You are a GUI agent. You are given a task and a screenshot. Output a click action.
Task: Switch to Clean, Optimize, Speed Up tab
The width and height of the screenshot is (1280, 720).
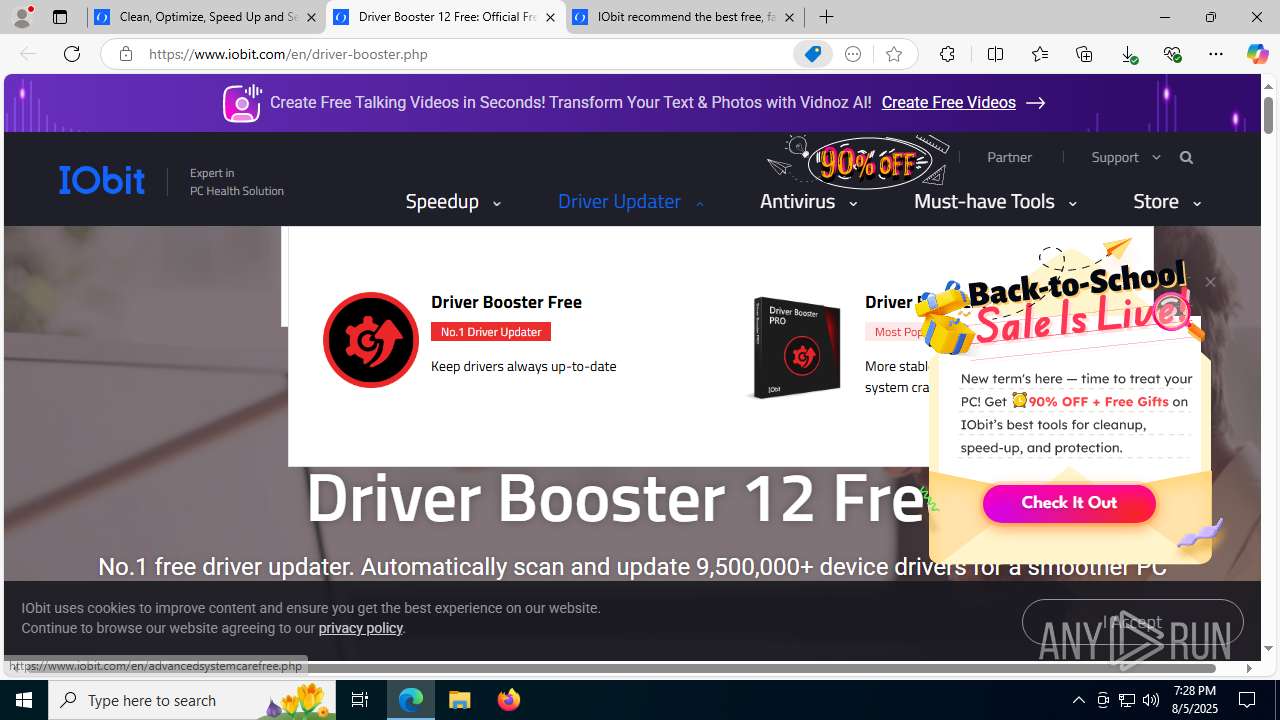click(x=207, y=17)
